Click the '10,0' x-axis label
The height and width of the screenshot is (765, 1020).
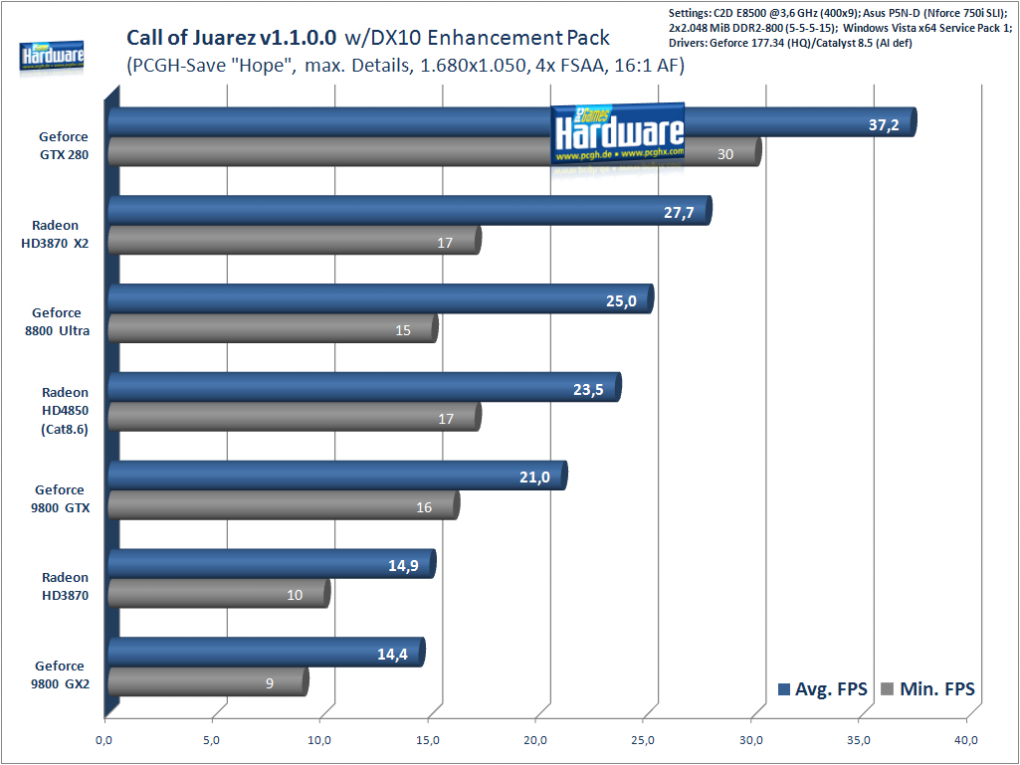(x=319, y=740)
